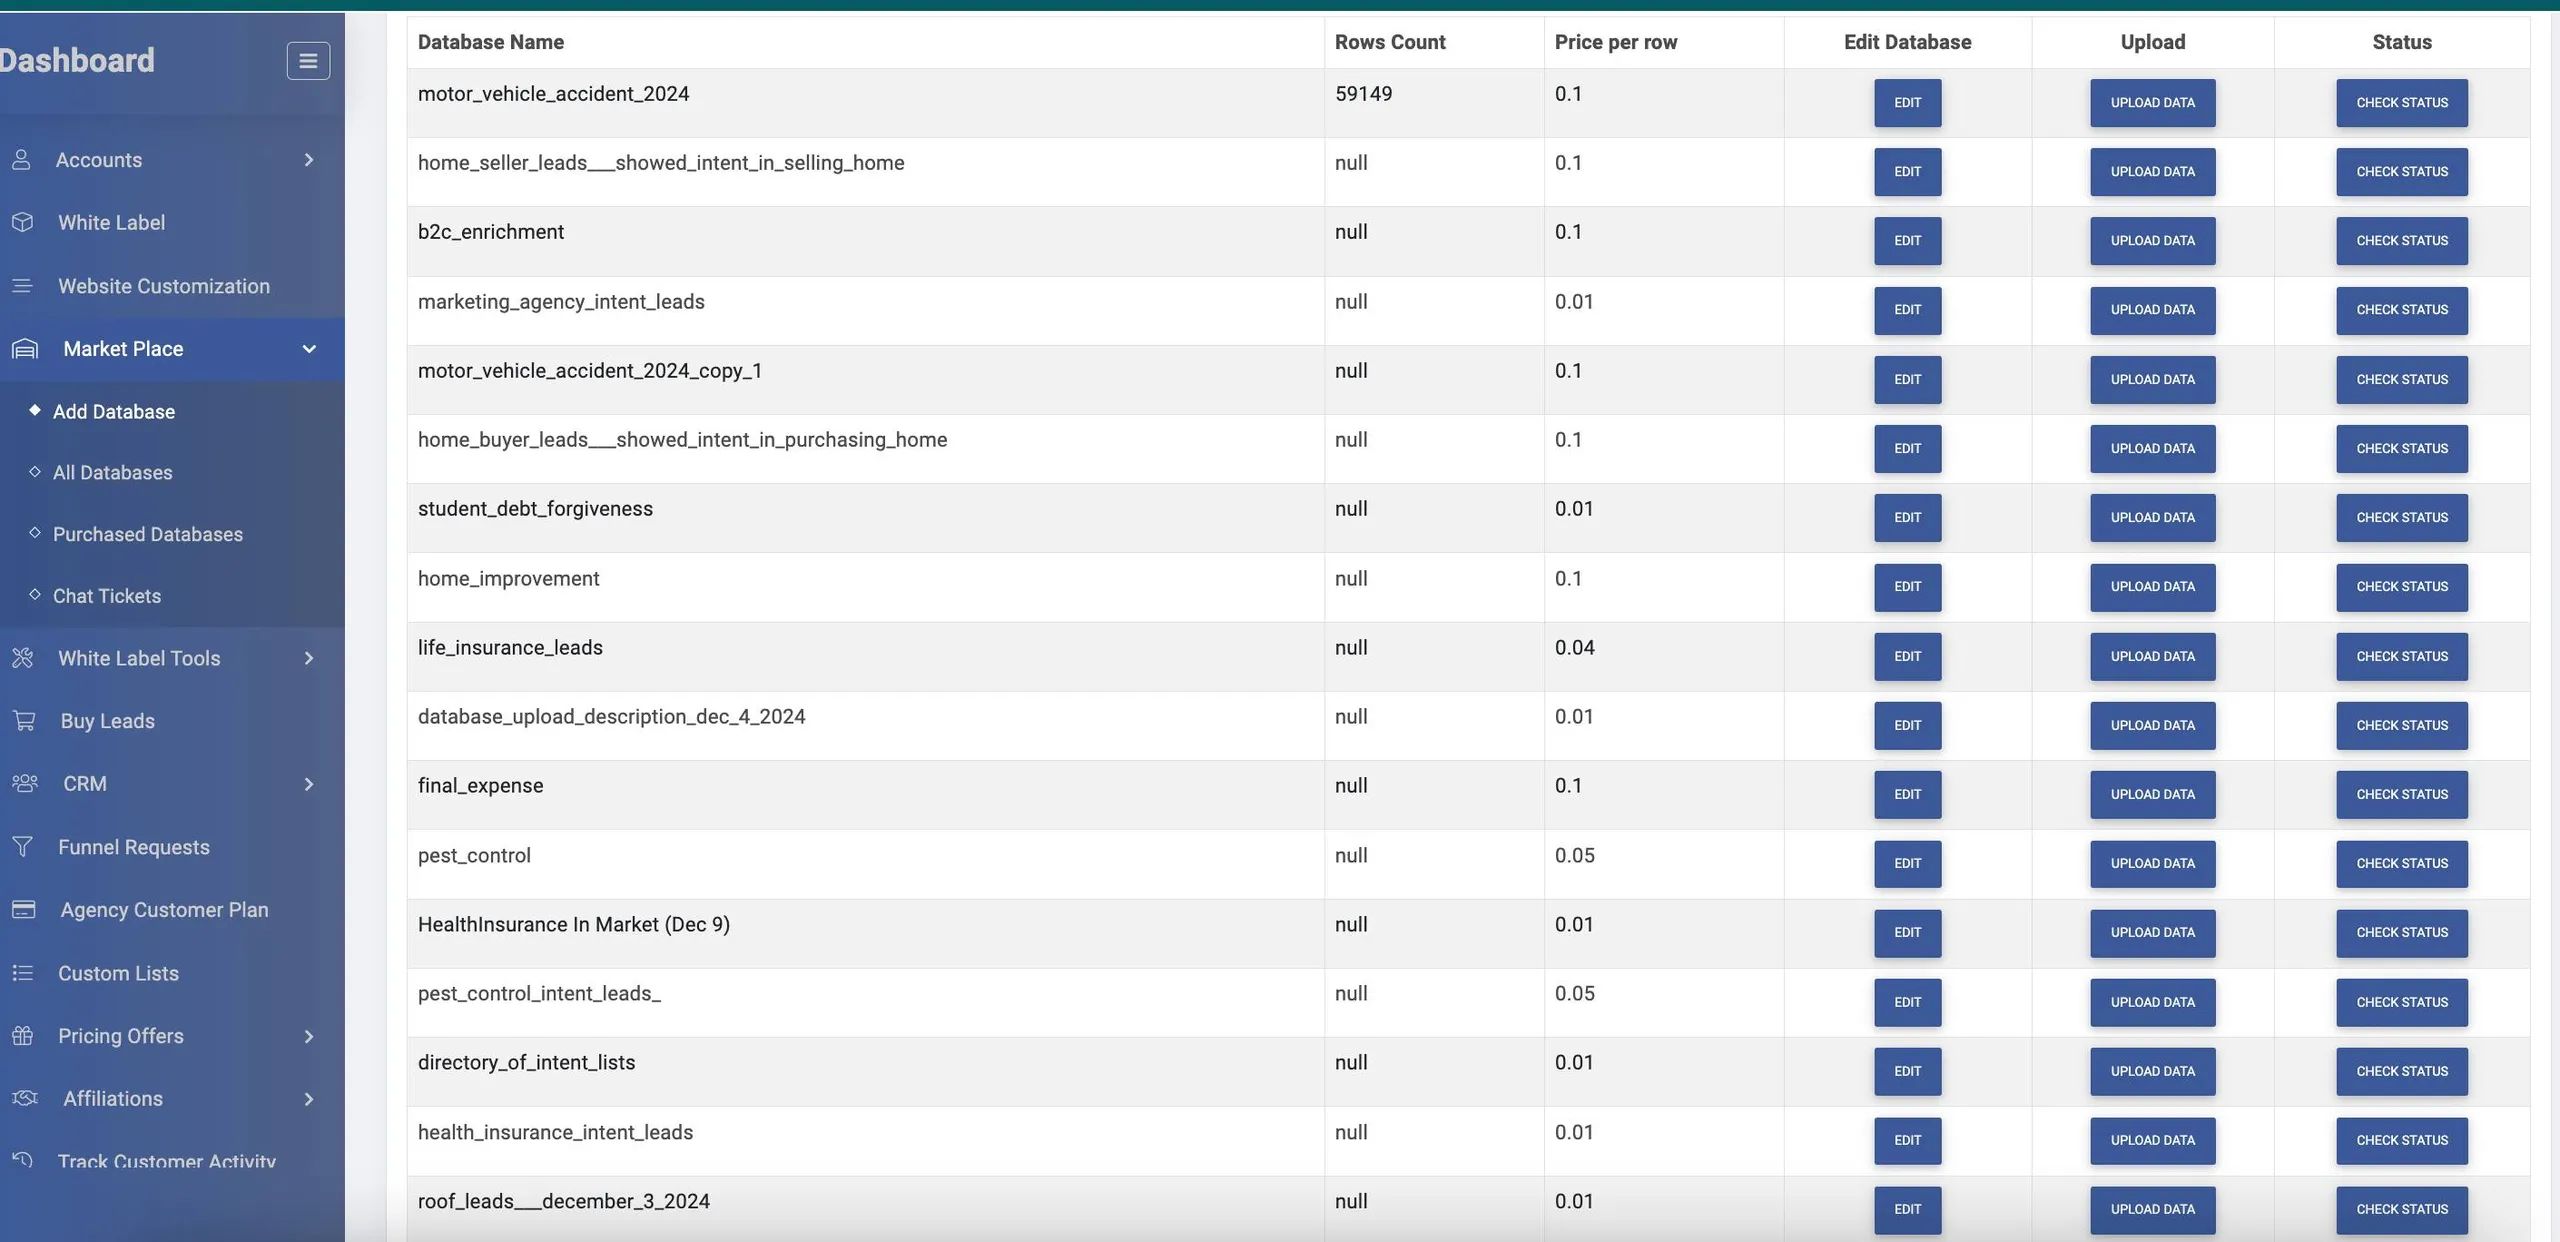Edit the final_expense database
Screen dimensions: 2560x1242
[1907, 795]
